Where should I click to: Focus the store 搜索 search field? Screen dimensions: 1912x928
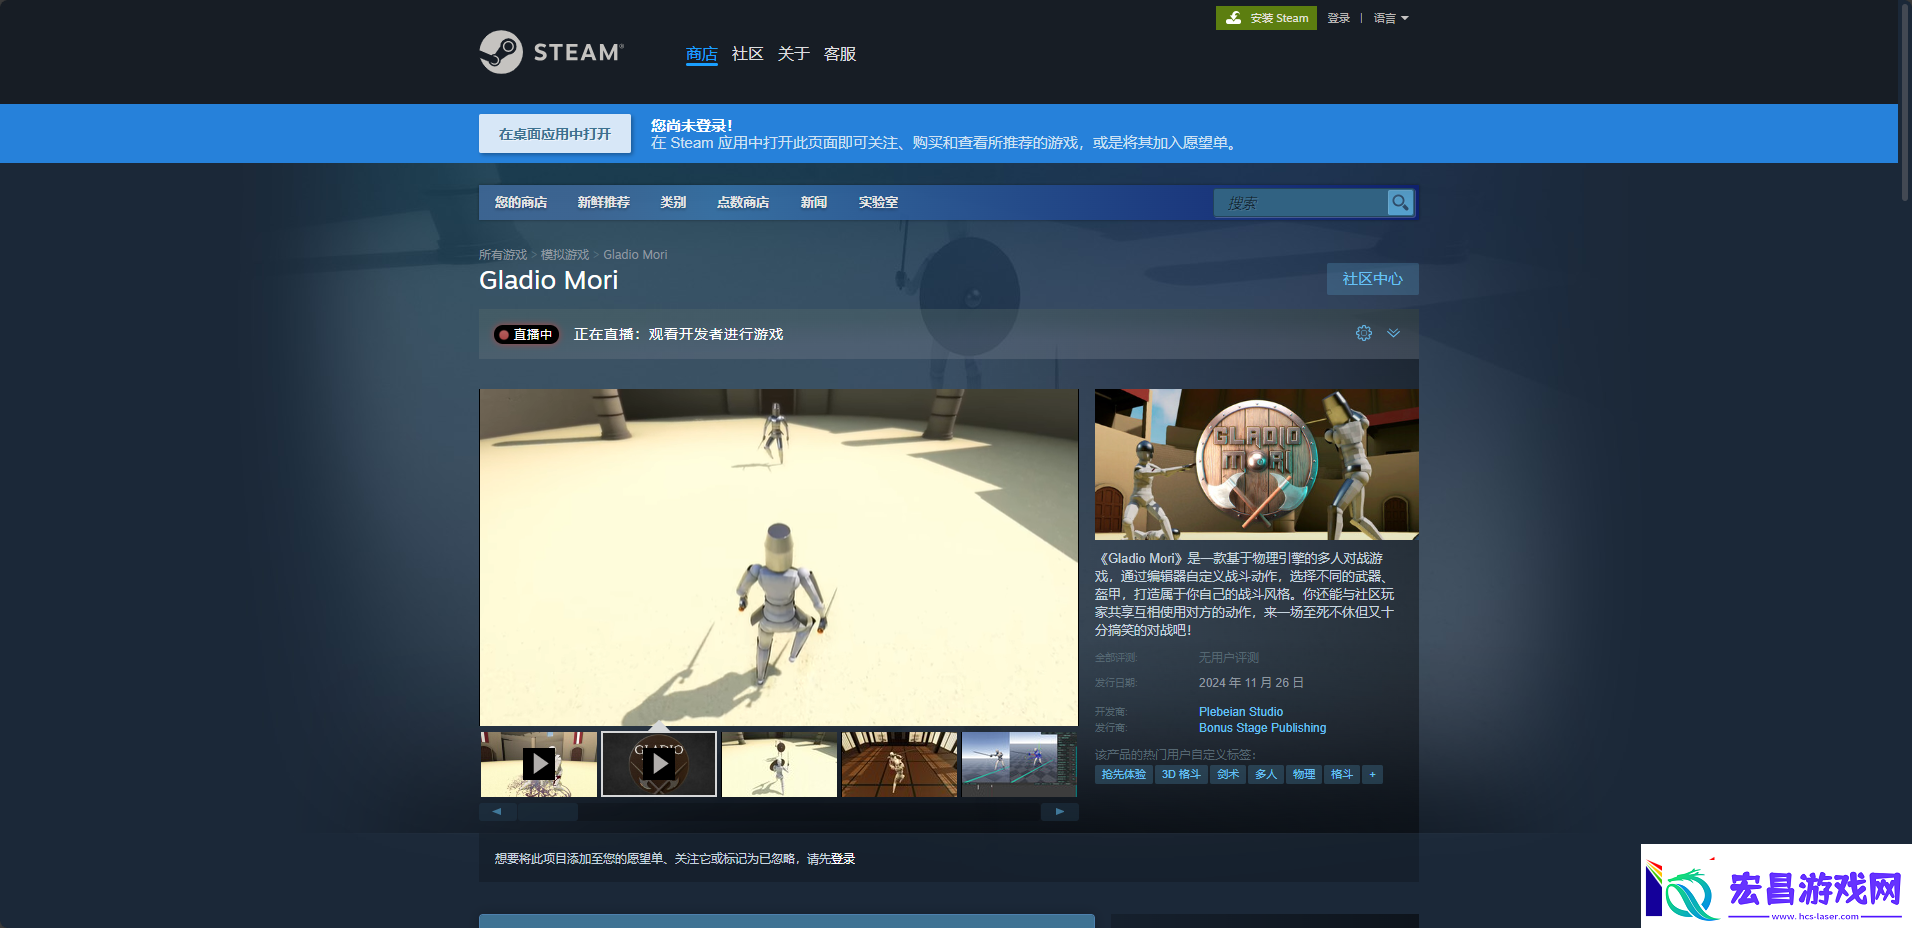(1300, 203)
